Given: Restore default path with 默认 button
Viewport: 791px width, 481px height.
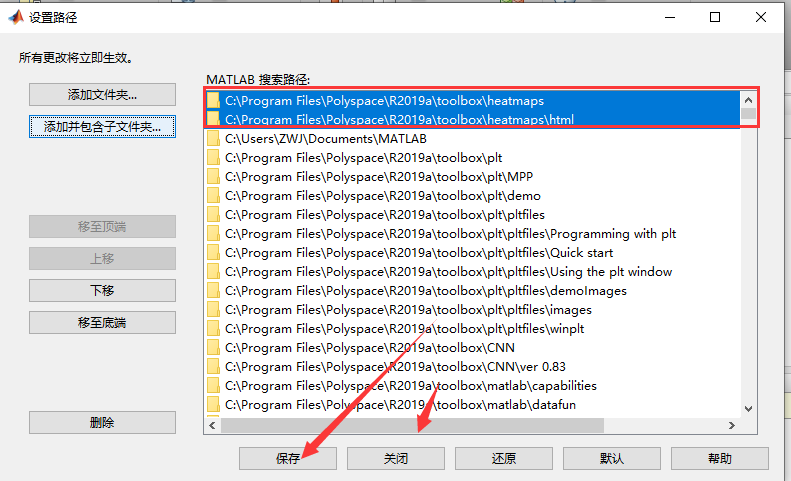Looking at the screenshot, I should coord(612,458).
